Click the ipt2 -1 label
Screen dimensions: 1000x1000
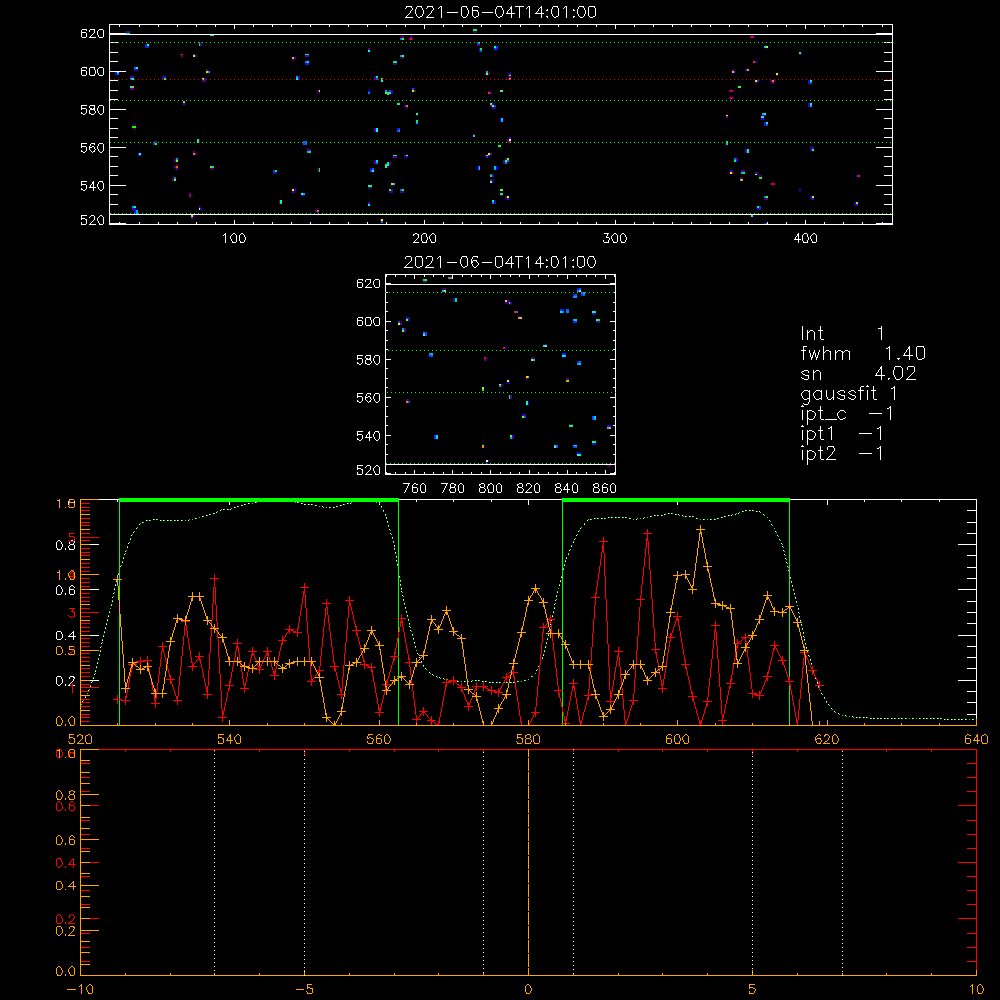[842, 453]
